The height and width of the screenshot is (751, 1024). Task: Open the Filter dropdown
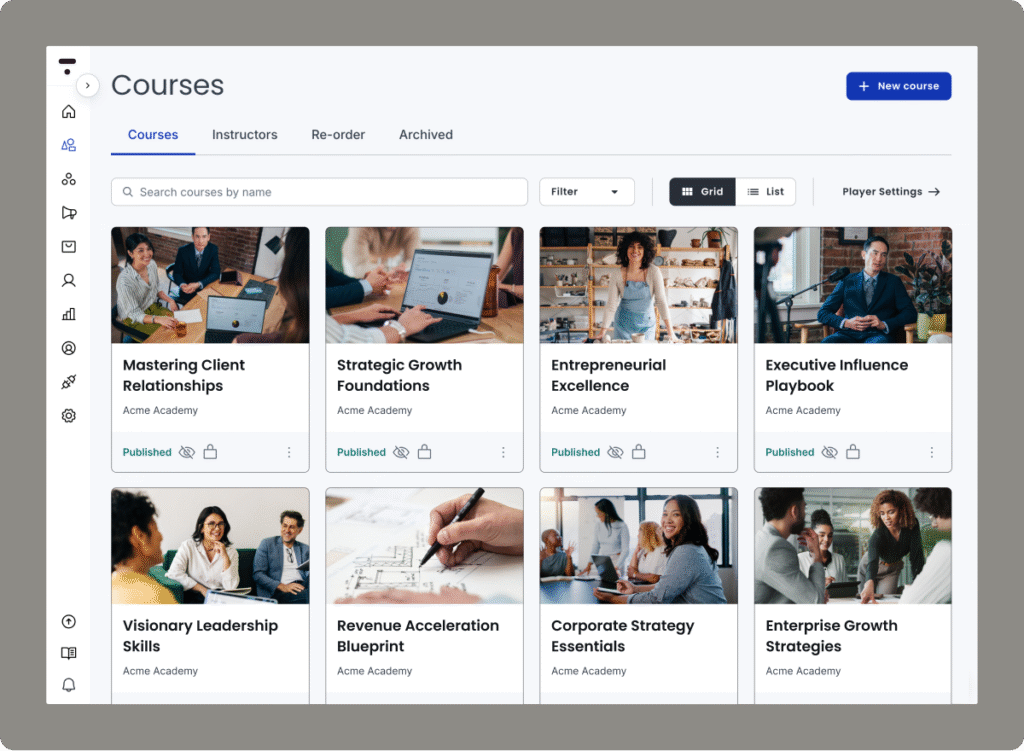pos(587,191)
